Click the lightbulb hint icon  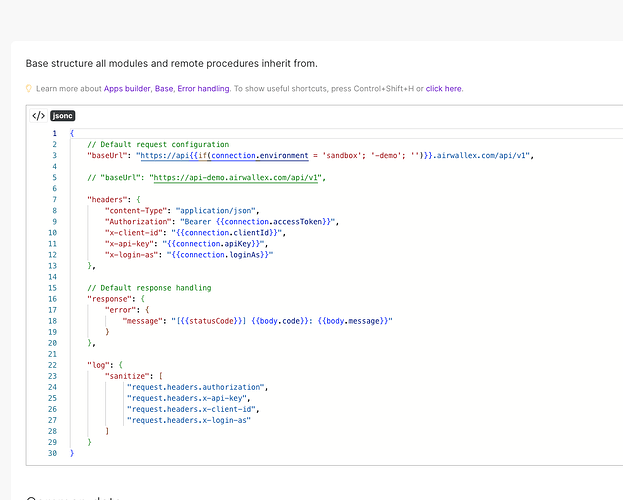(x=29, y=88)
